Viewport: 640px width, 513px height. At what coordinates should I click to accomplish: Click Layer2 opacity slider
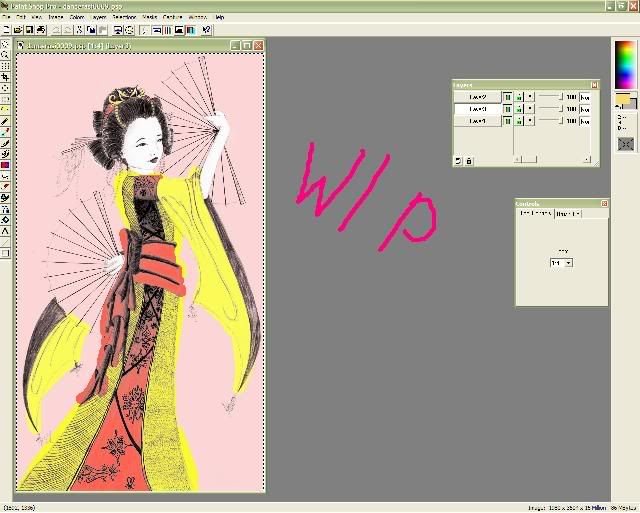[551, 97]
